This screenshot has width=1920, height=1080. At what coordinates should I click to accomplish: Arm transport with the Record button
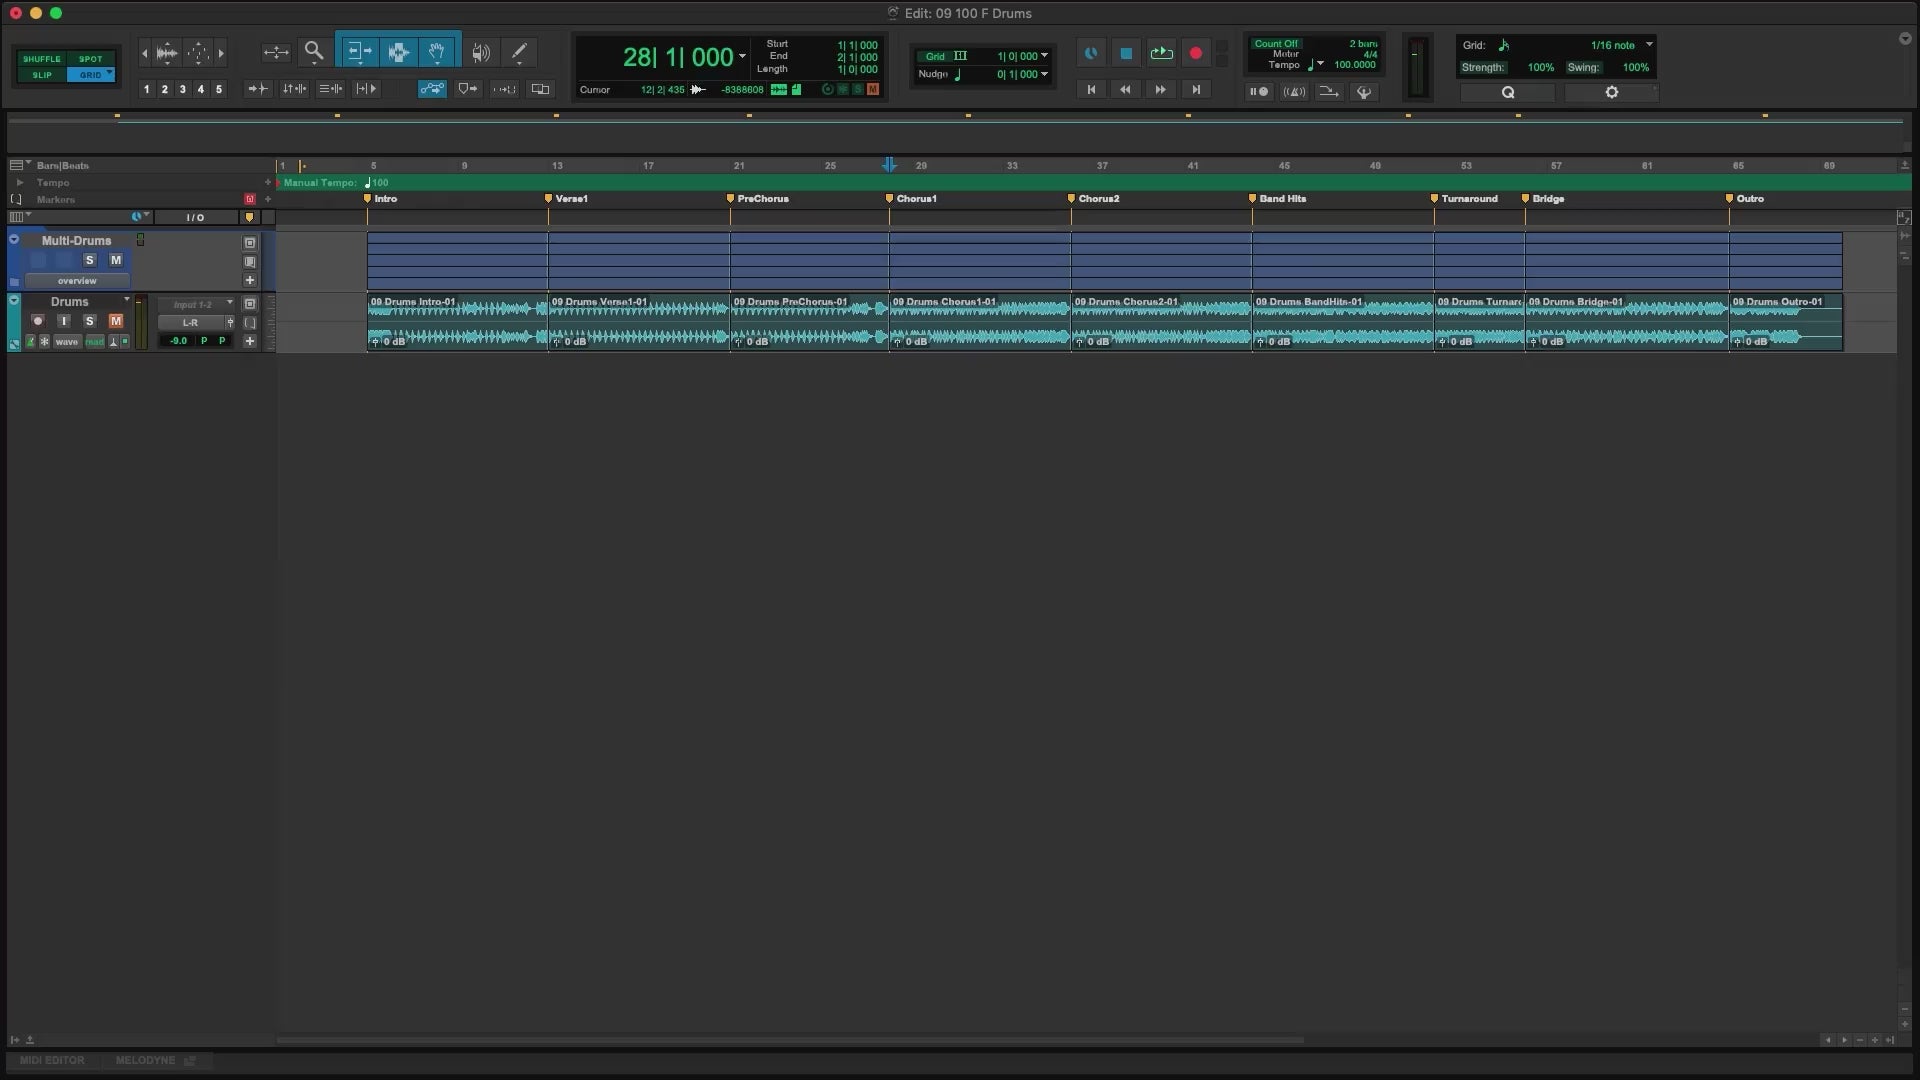click(x=1196, y=53)
